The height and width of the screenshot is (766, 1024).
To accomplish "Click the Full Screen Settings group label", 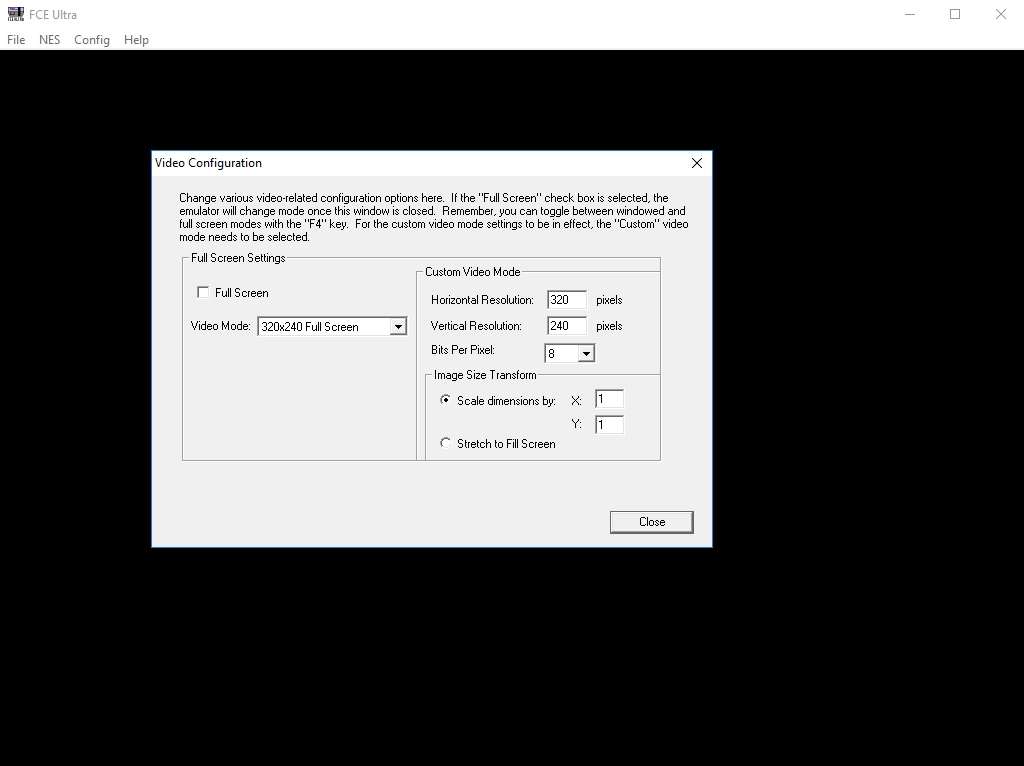I will [238, 258].
